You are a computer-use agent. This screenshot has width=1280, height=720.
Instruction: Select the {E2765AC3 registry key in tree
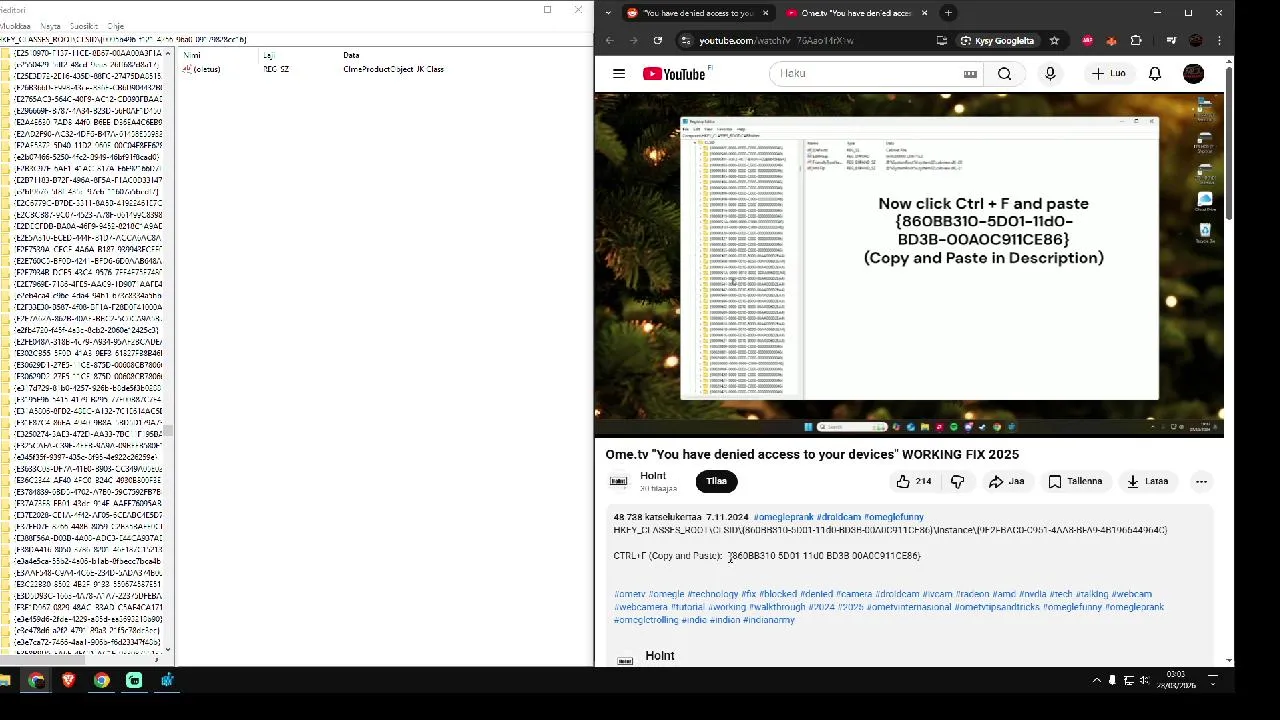[88, 99]
